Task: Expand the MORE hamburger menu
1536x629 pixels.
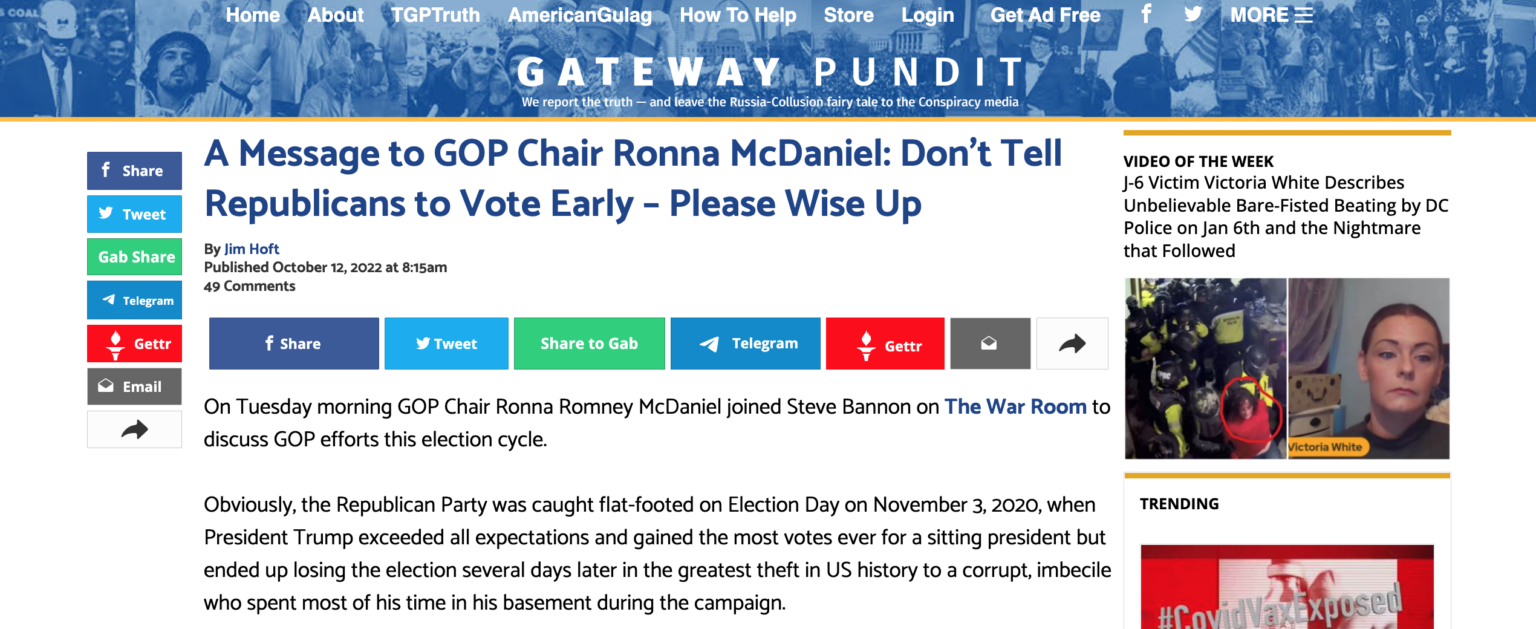Action: click(x=1271, y=15)
